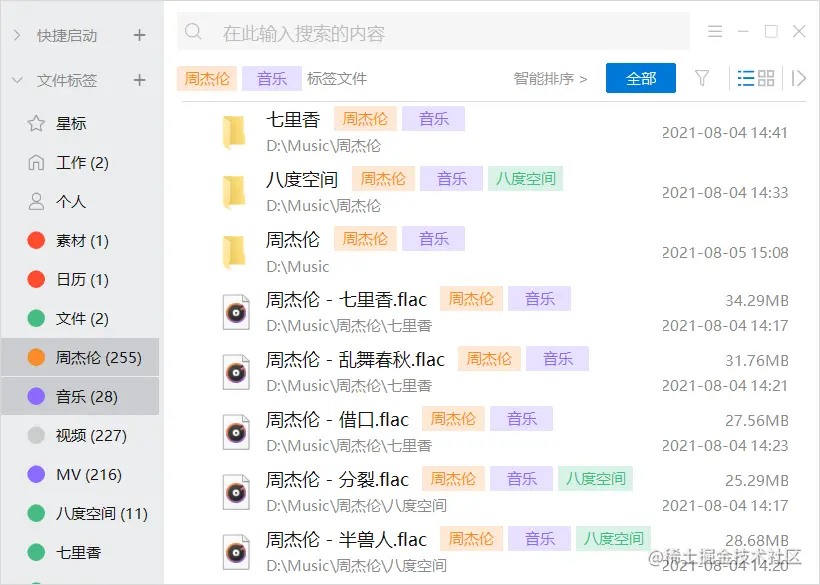Select file name 周杰伦 - 乱舞春秋.flac
820x585 pixels.
click(355, 360)
